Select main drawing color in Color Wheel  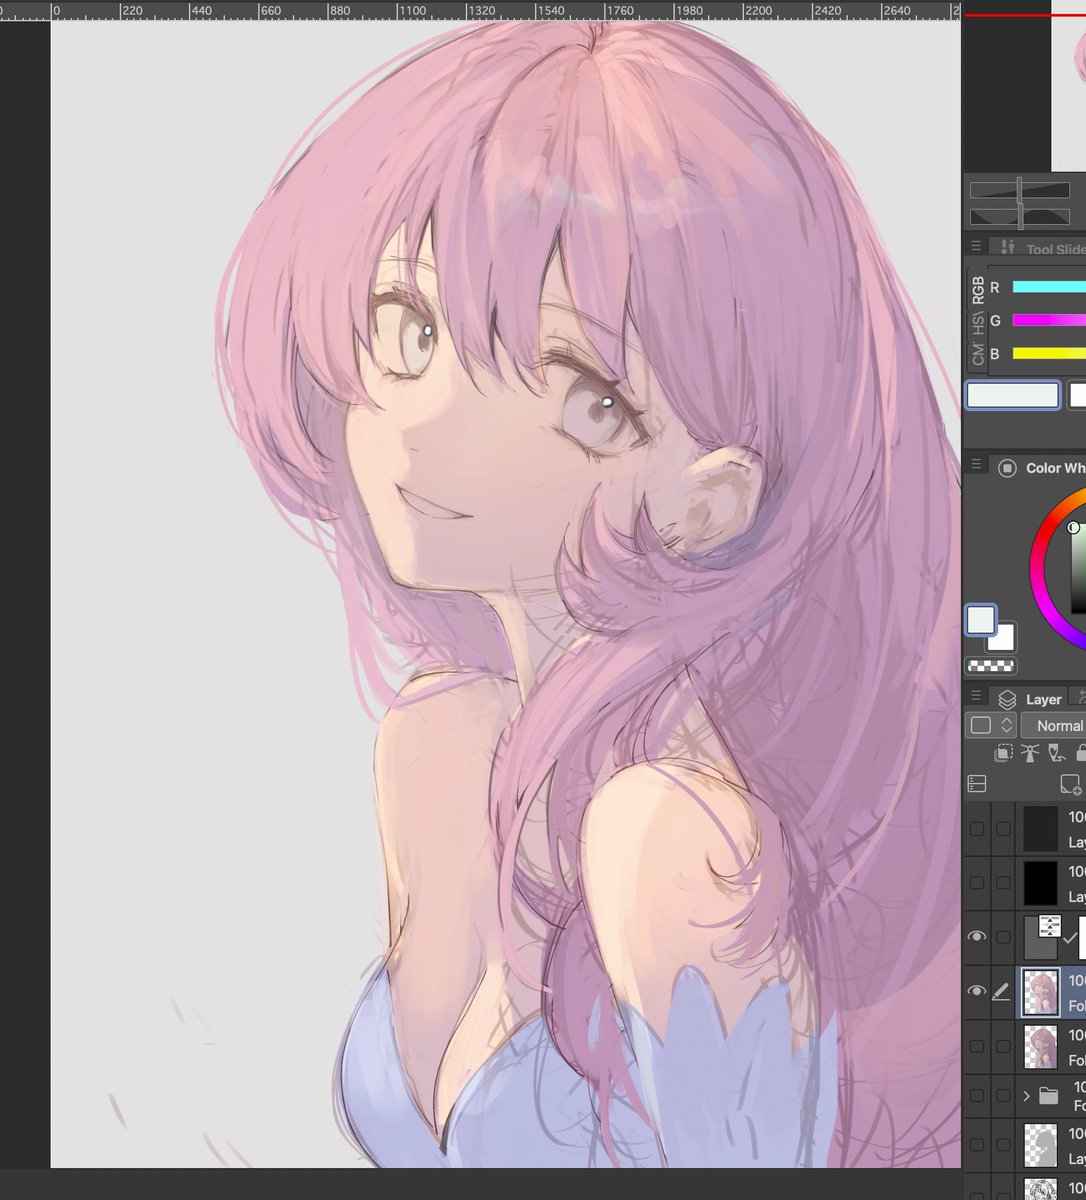click(x=980, y=620)
